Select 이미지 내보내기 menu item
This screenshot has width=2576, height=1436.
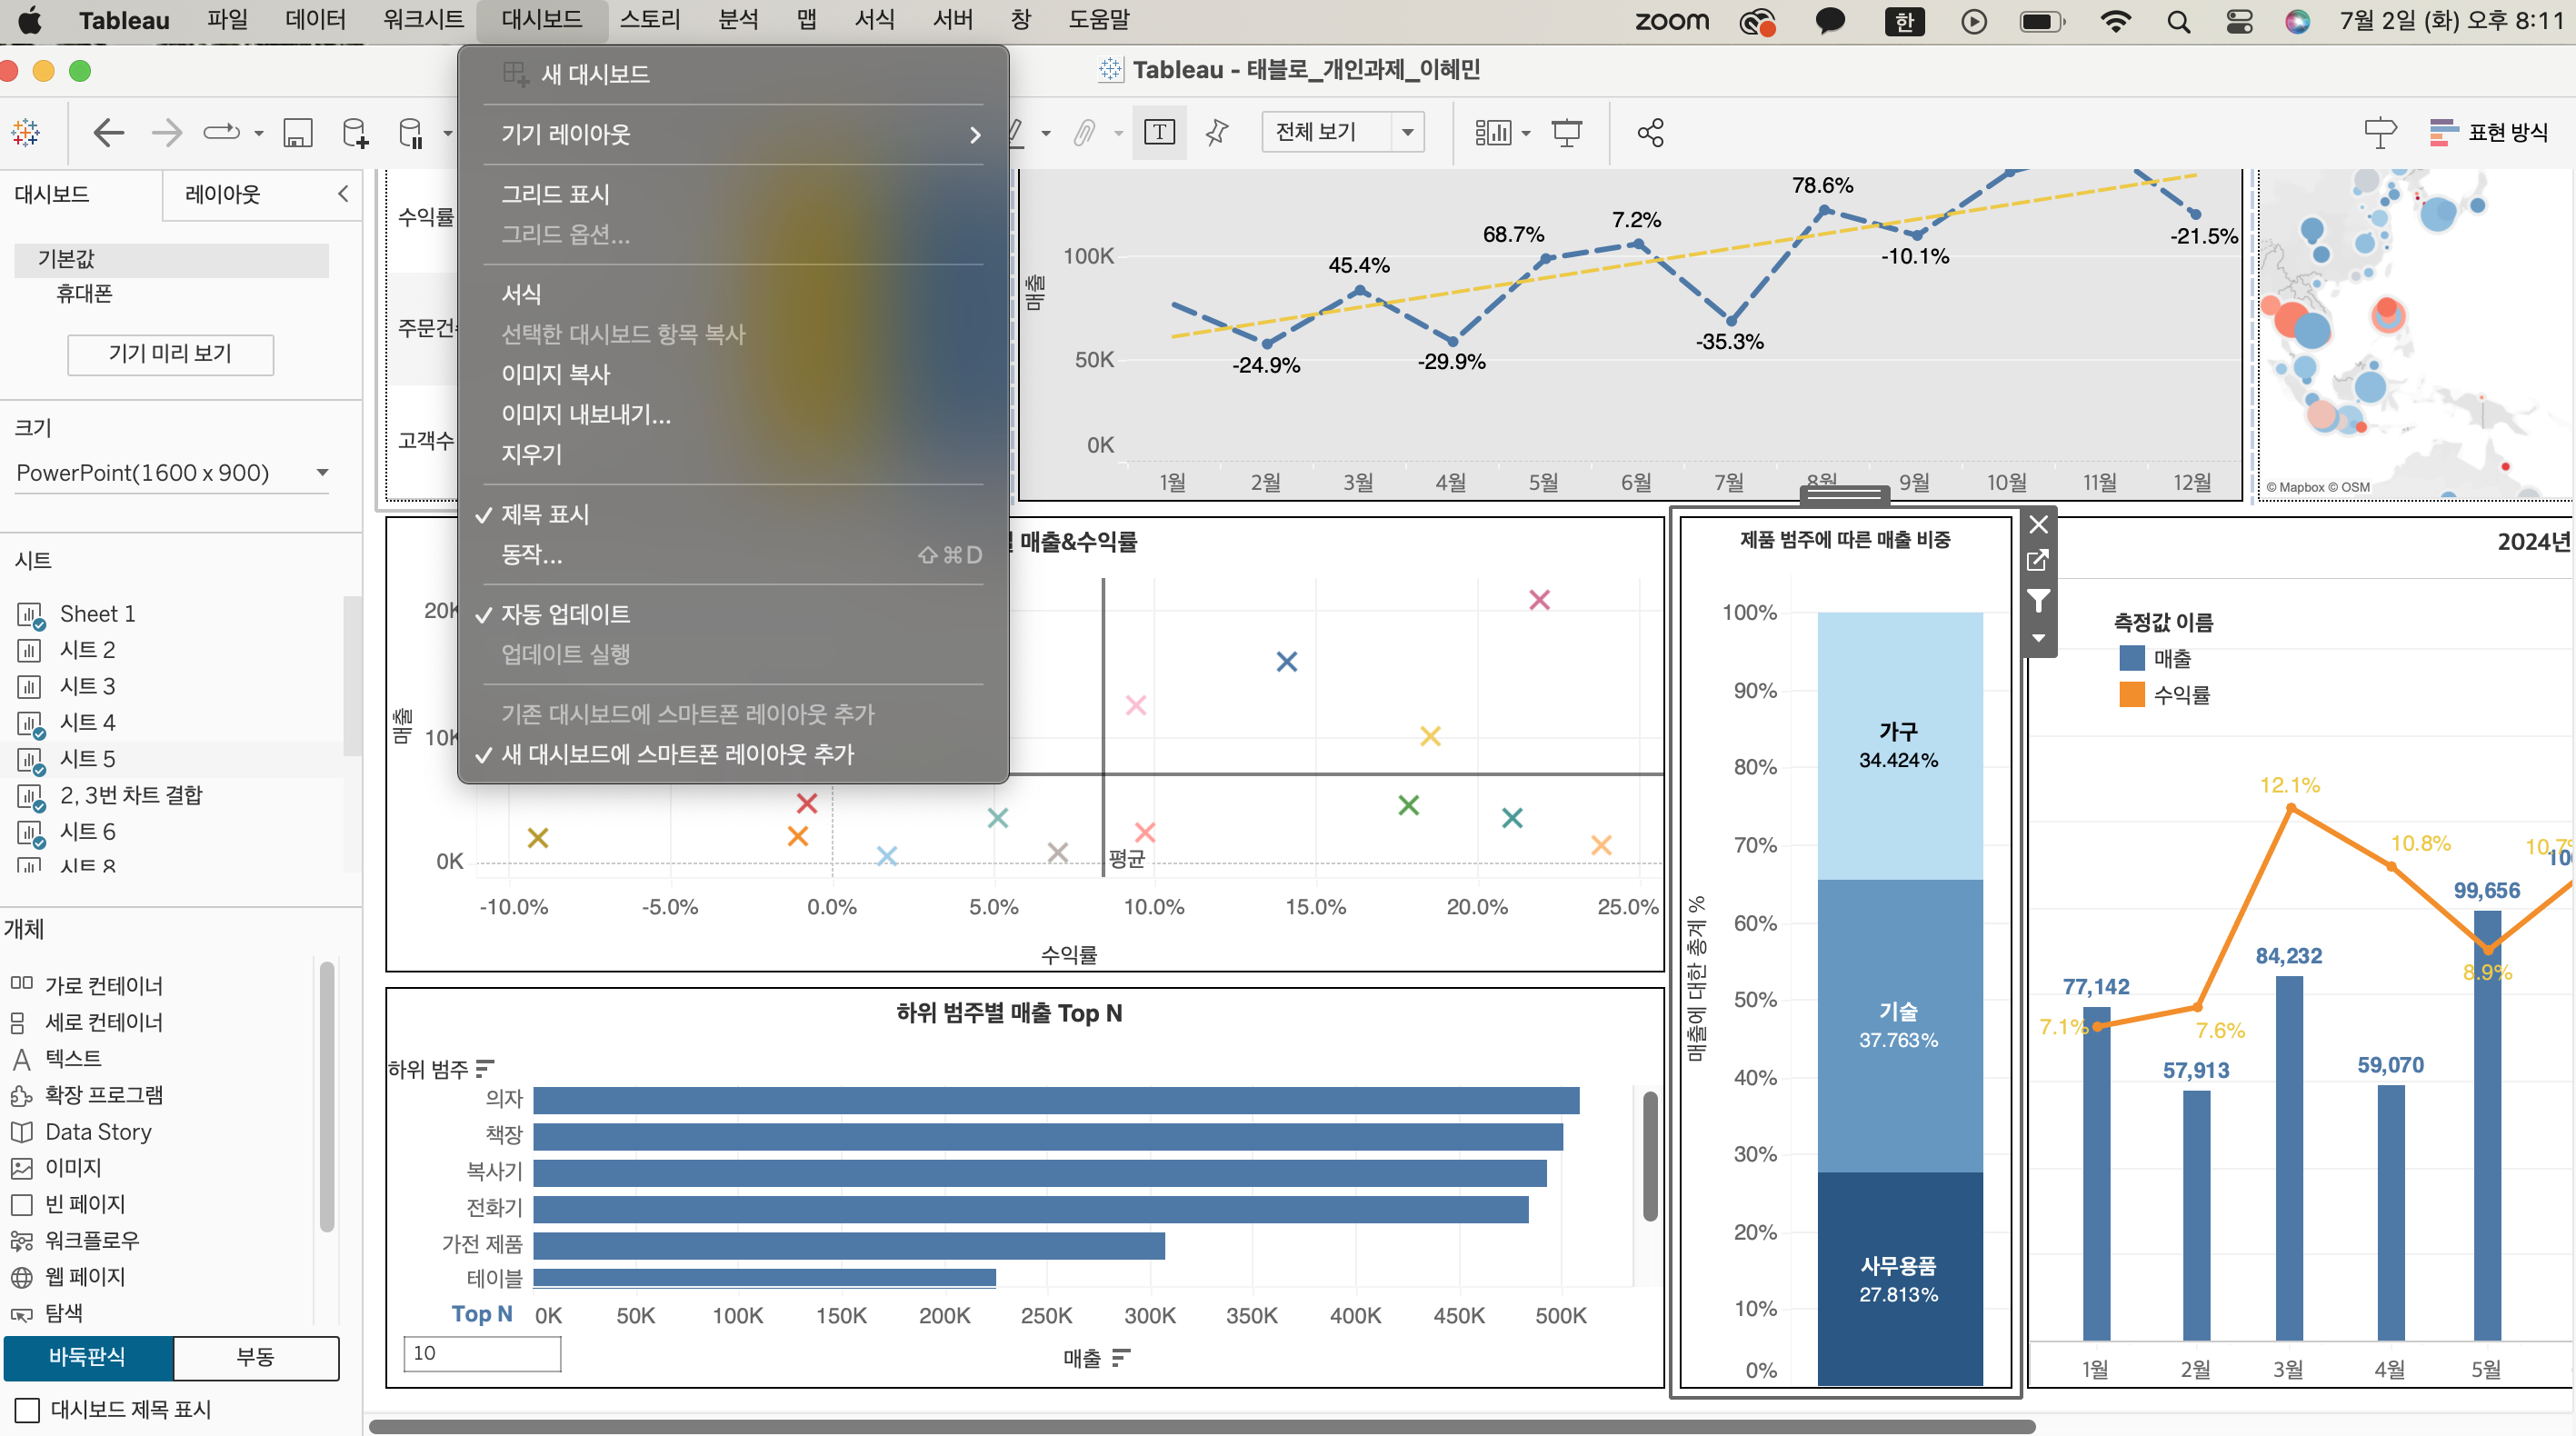coord(586,414)
